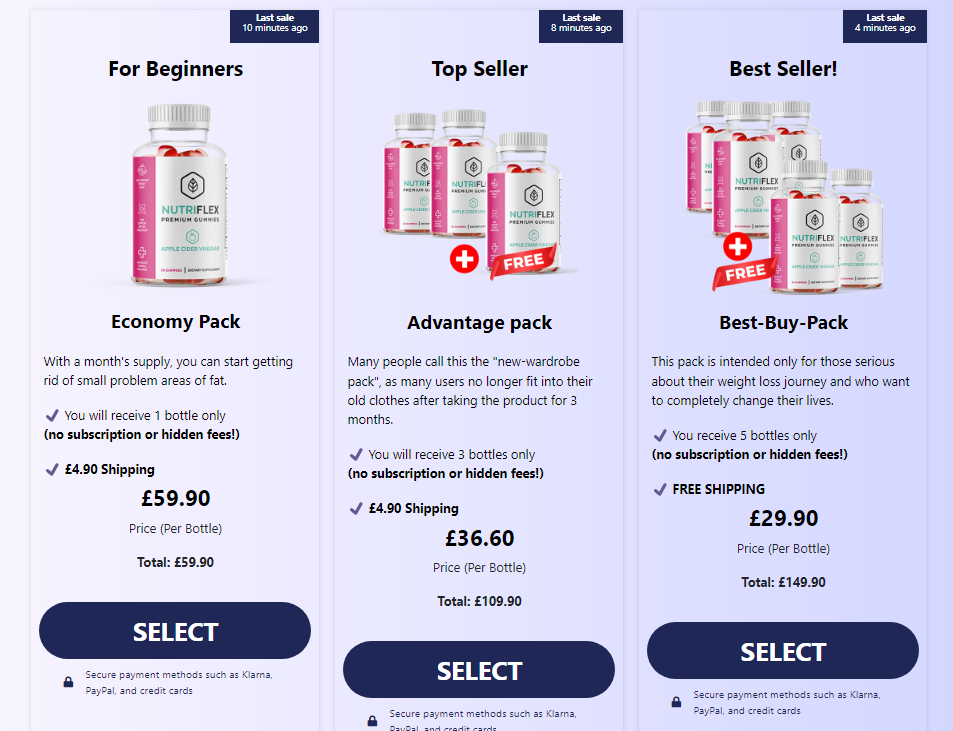Click the lock icon under Best-Buy-Pack
953x731 pixels.
point(676,702)
